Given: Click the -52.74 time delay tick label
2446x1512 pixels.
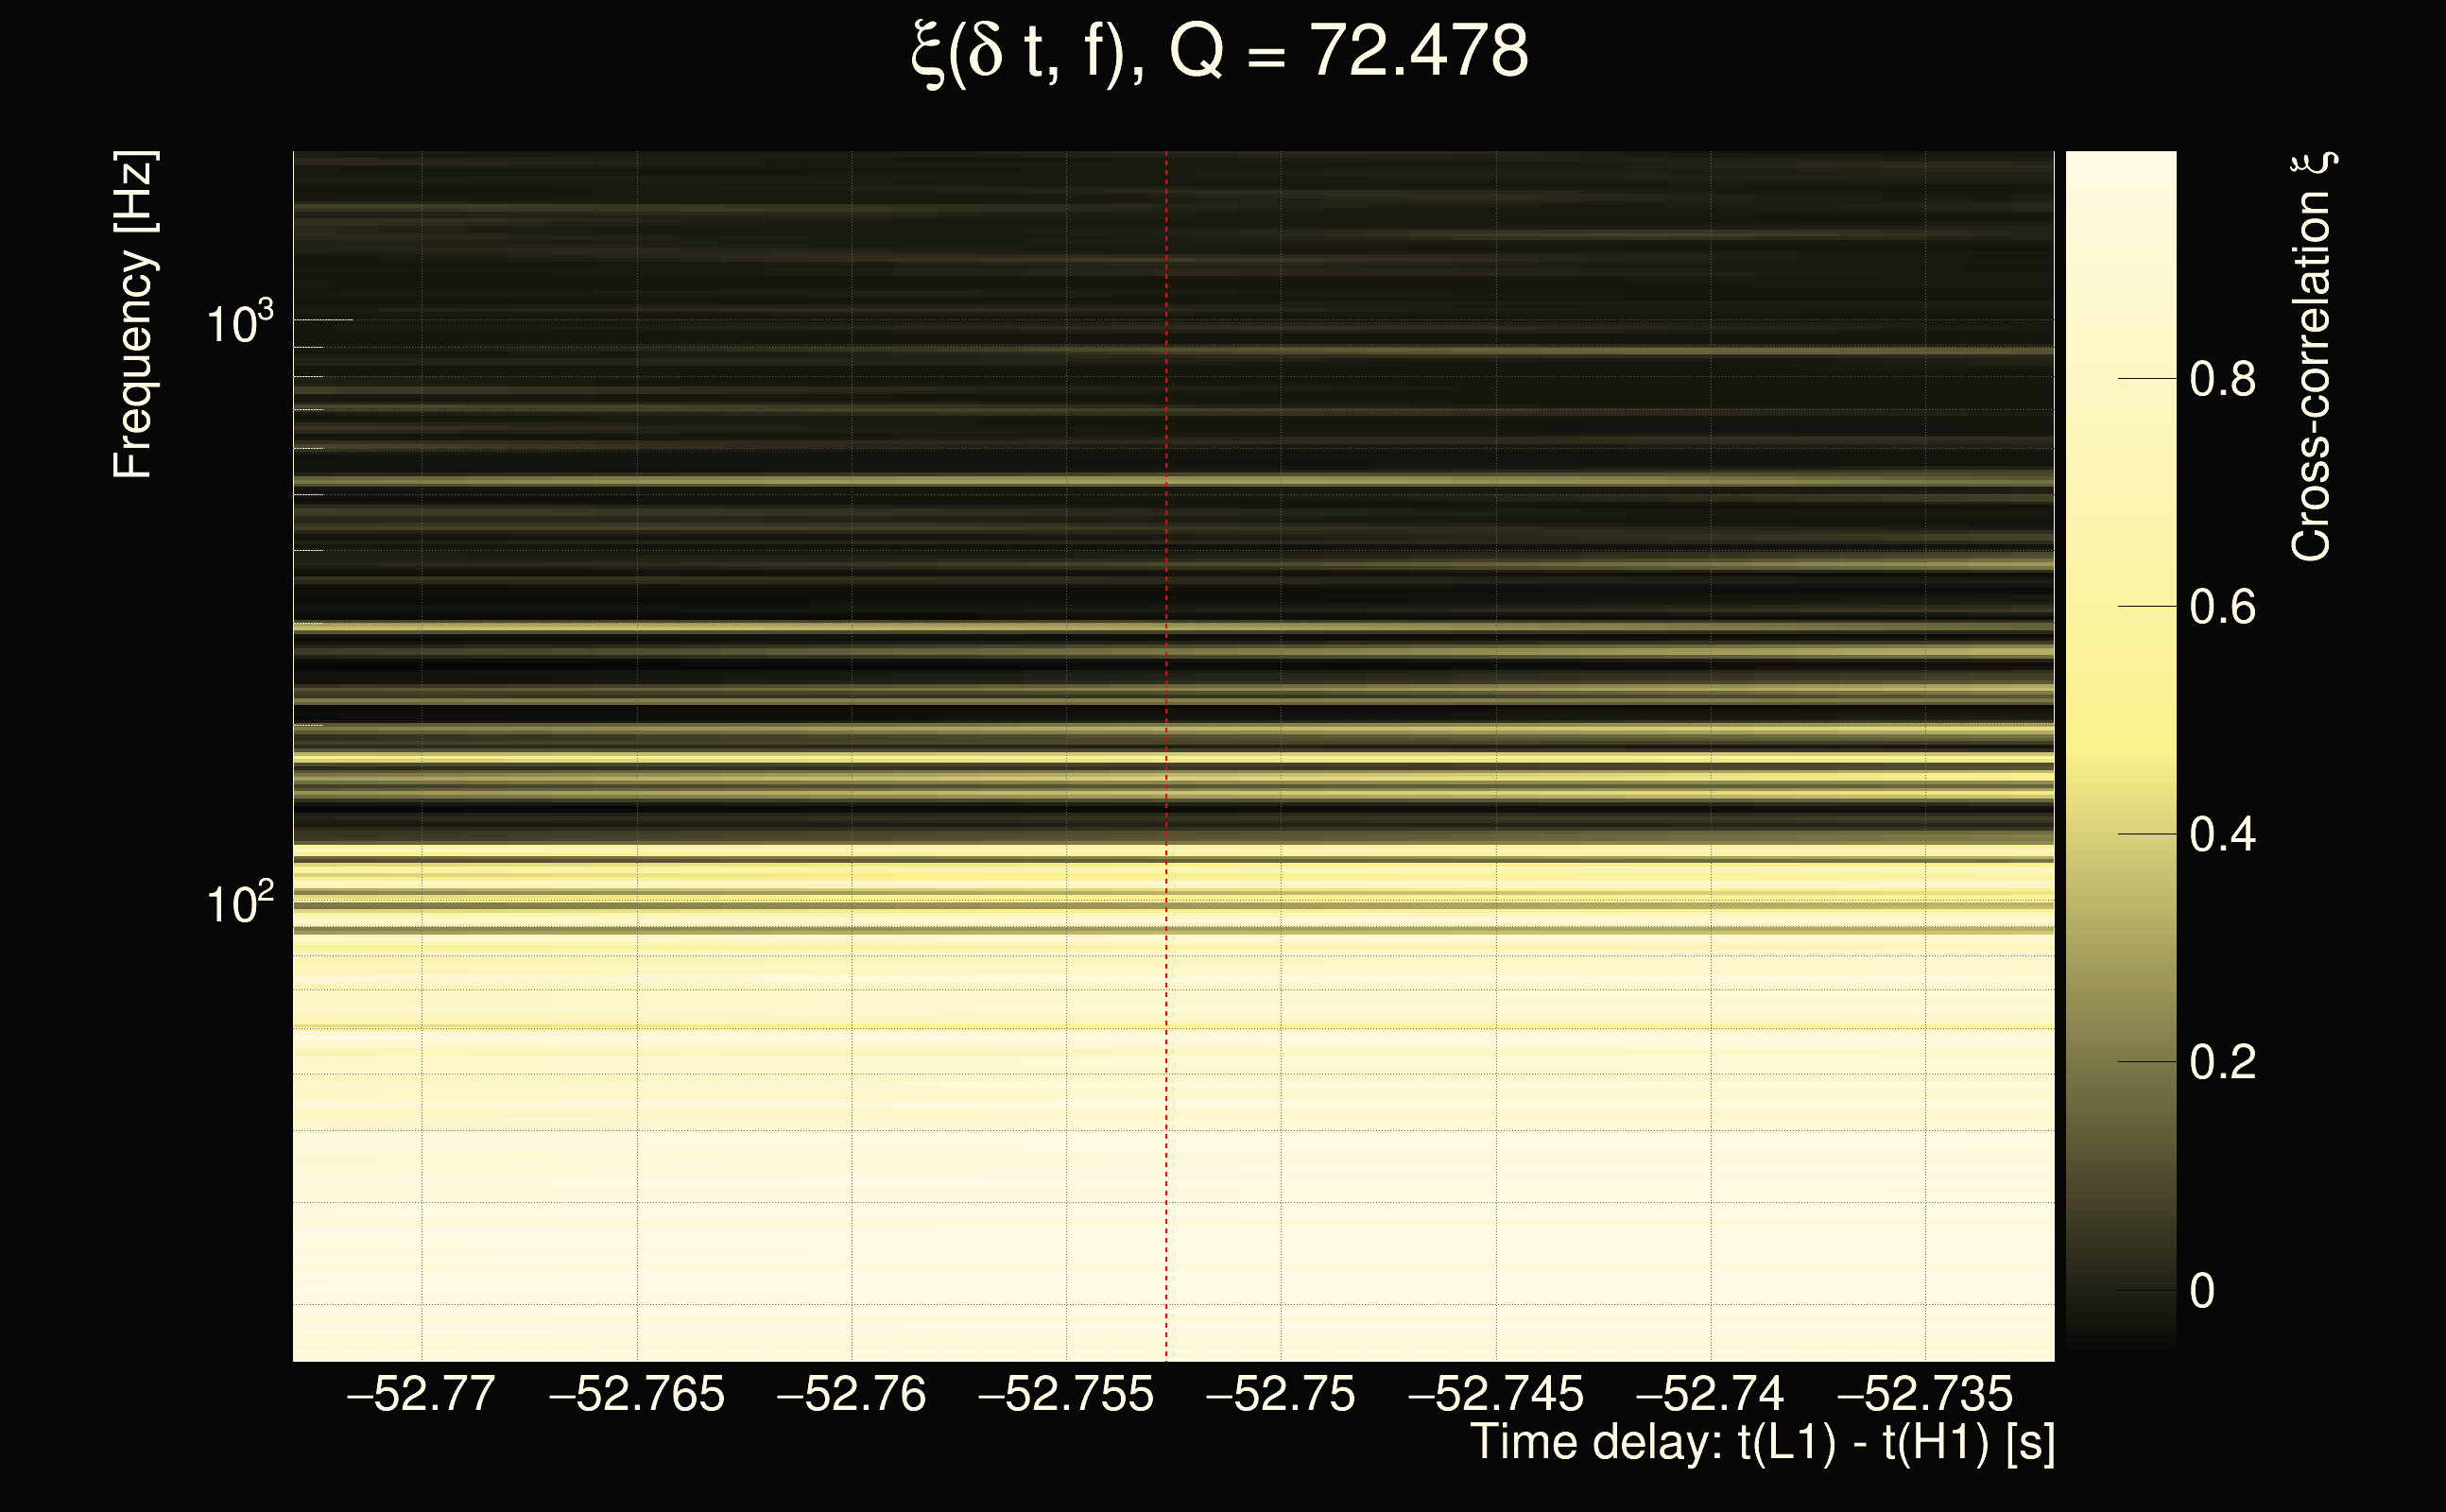Looking at the screenshot, I should [x=1710, y=1394].
